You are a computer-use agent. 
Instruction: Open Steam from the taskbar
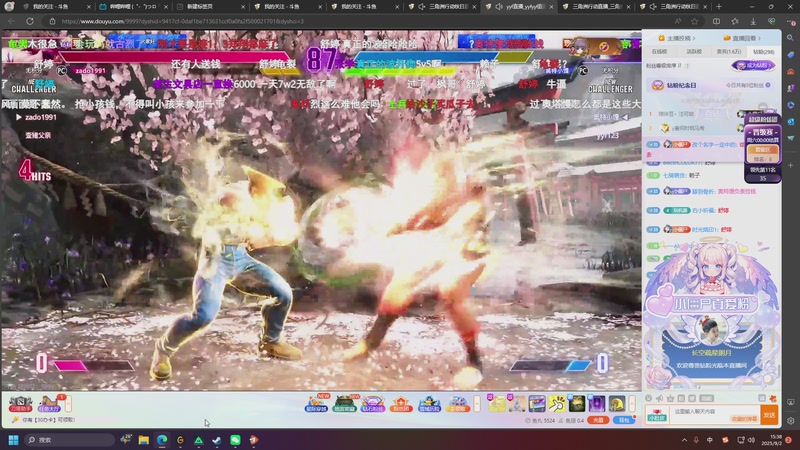(217, 440)
